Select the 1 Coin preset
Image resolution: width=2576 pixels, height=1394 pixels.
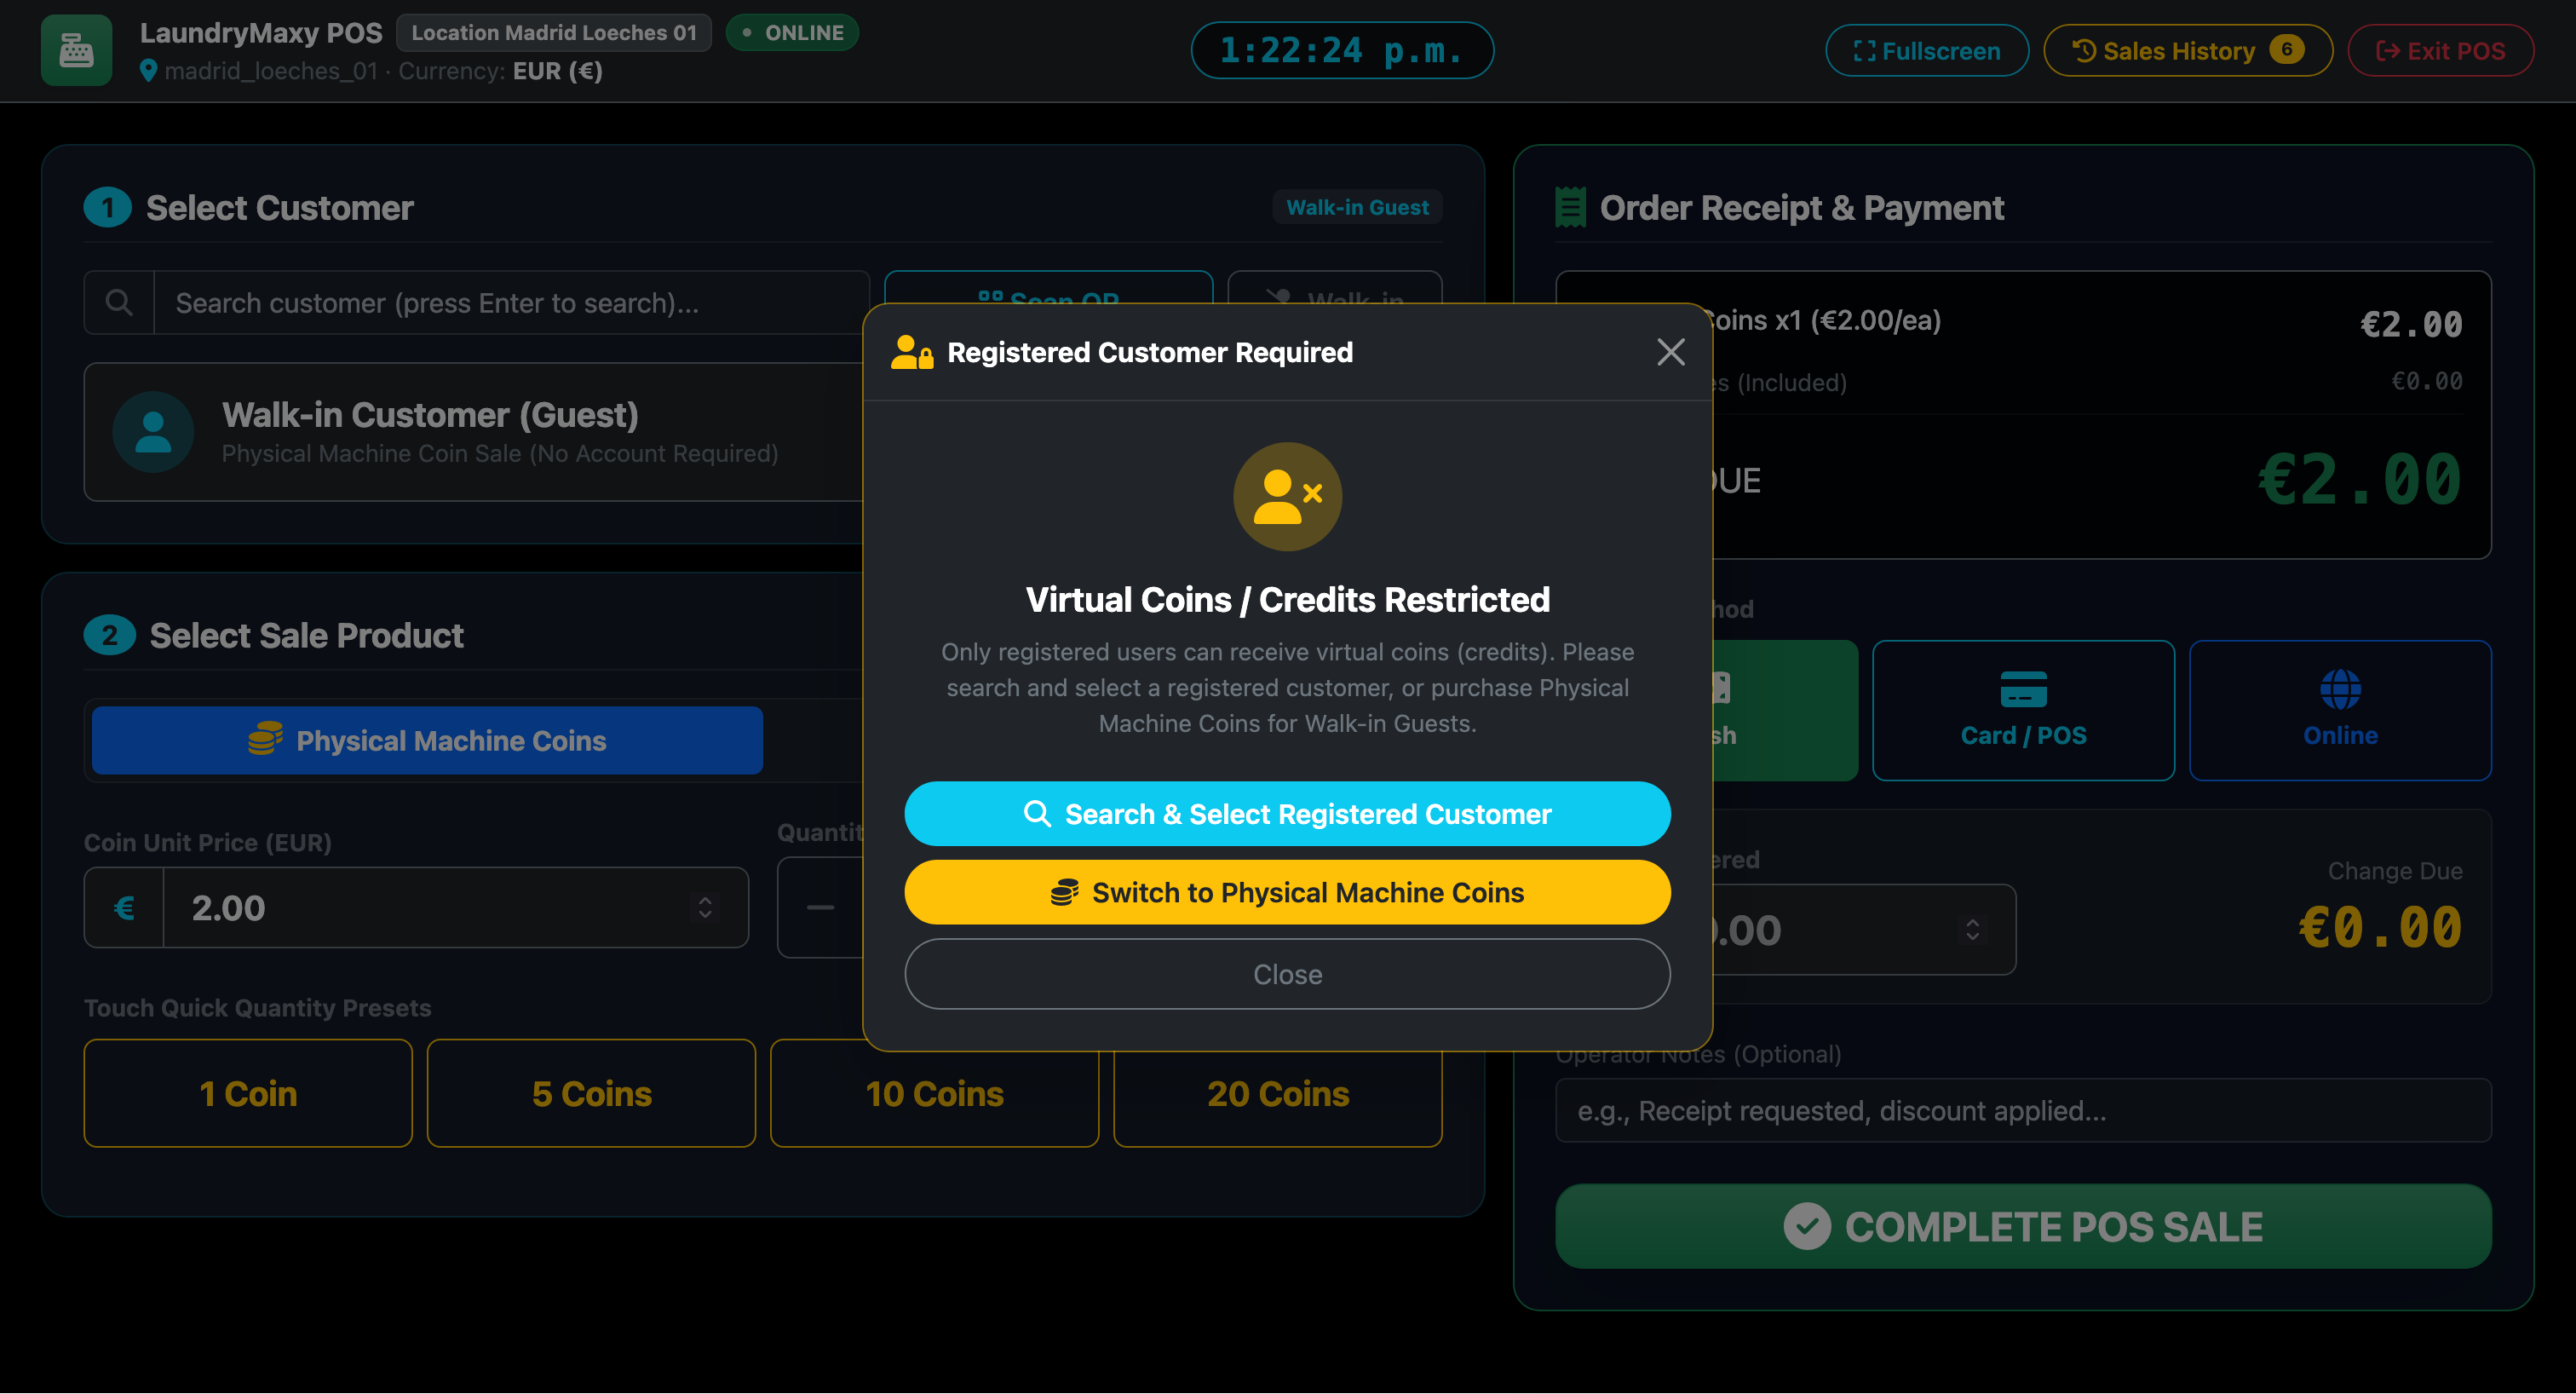(x=248, y=1093)
